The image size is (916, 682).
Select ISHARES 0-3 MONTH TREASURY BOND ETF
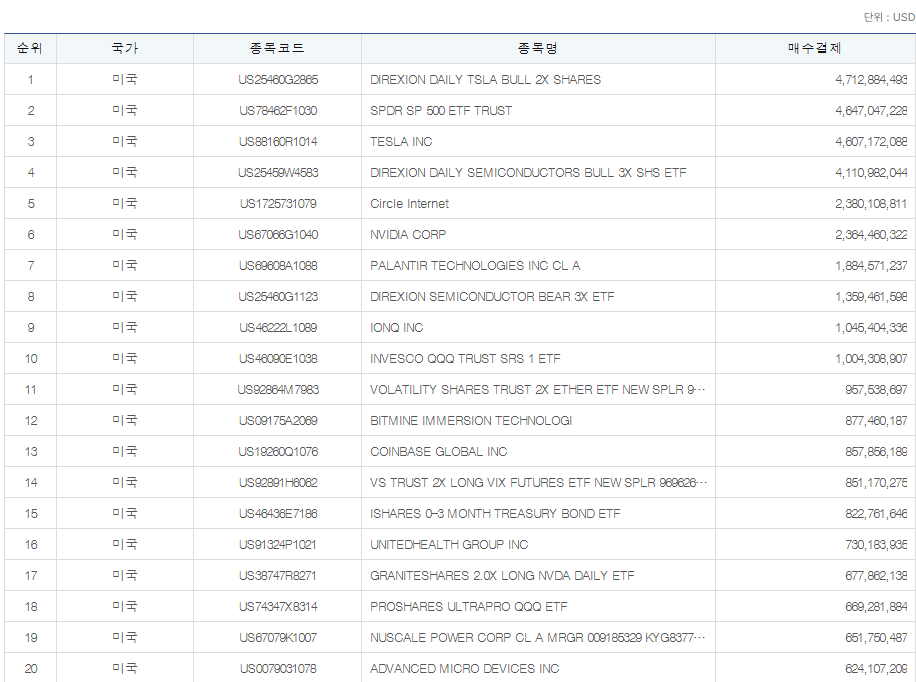495,513
